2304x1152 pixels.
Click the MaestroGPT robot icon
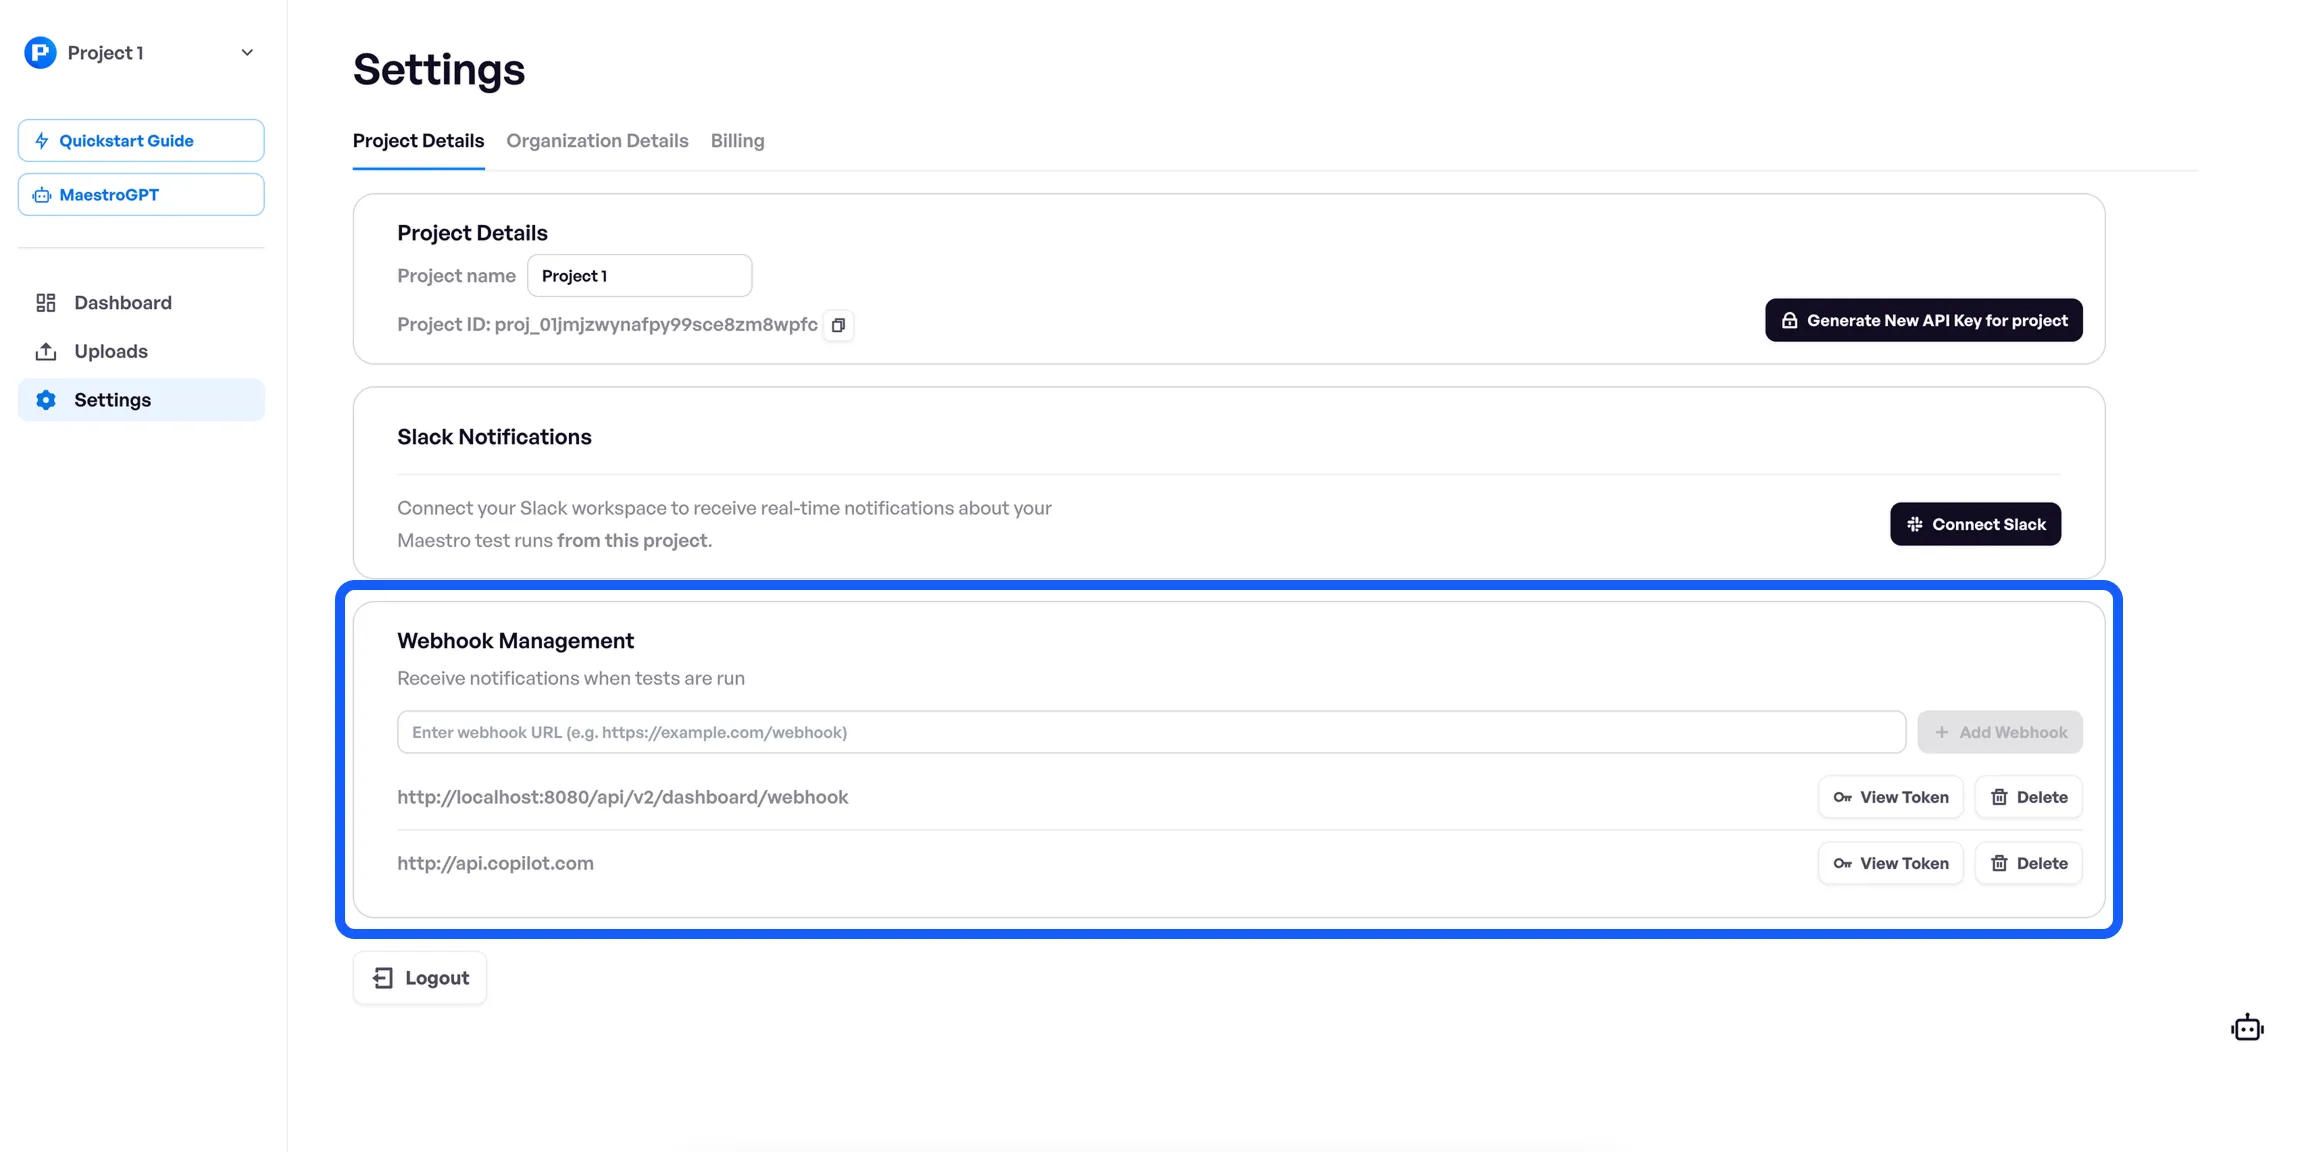pyautogui.click(x=42, y=195)
